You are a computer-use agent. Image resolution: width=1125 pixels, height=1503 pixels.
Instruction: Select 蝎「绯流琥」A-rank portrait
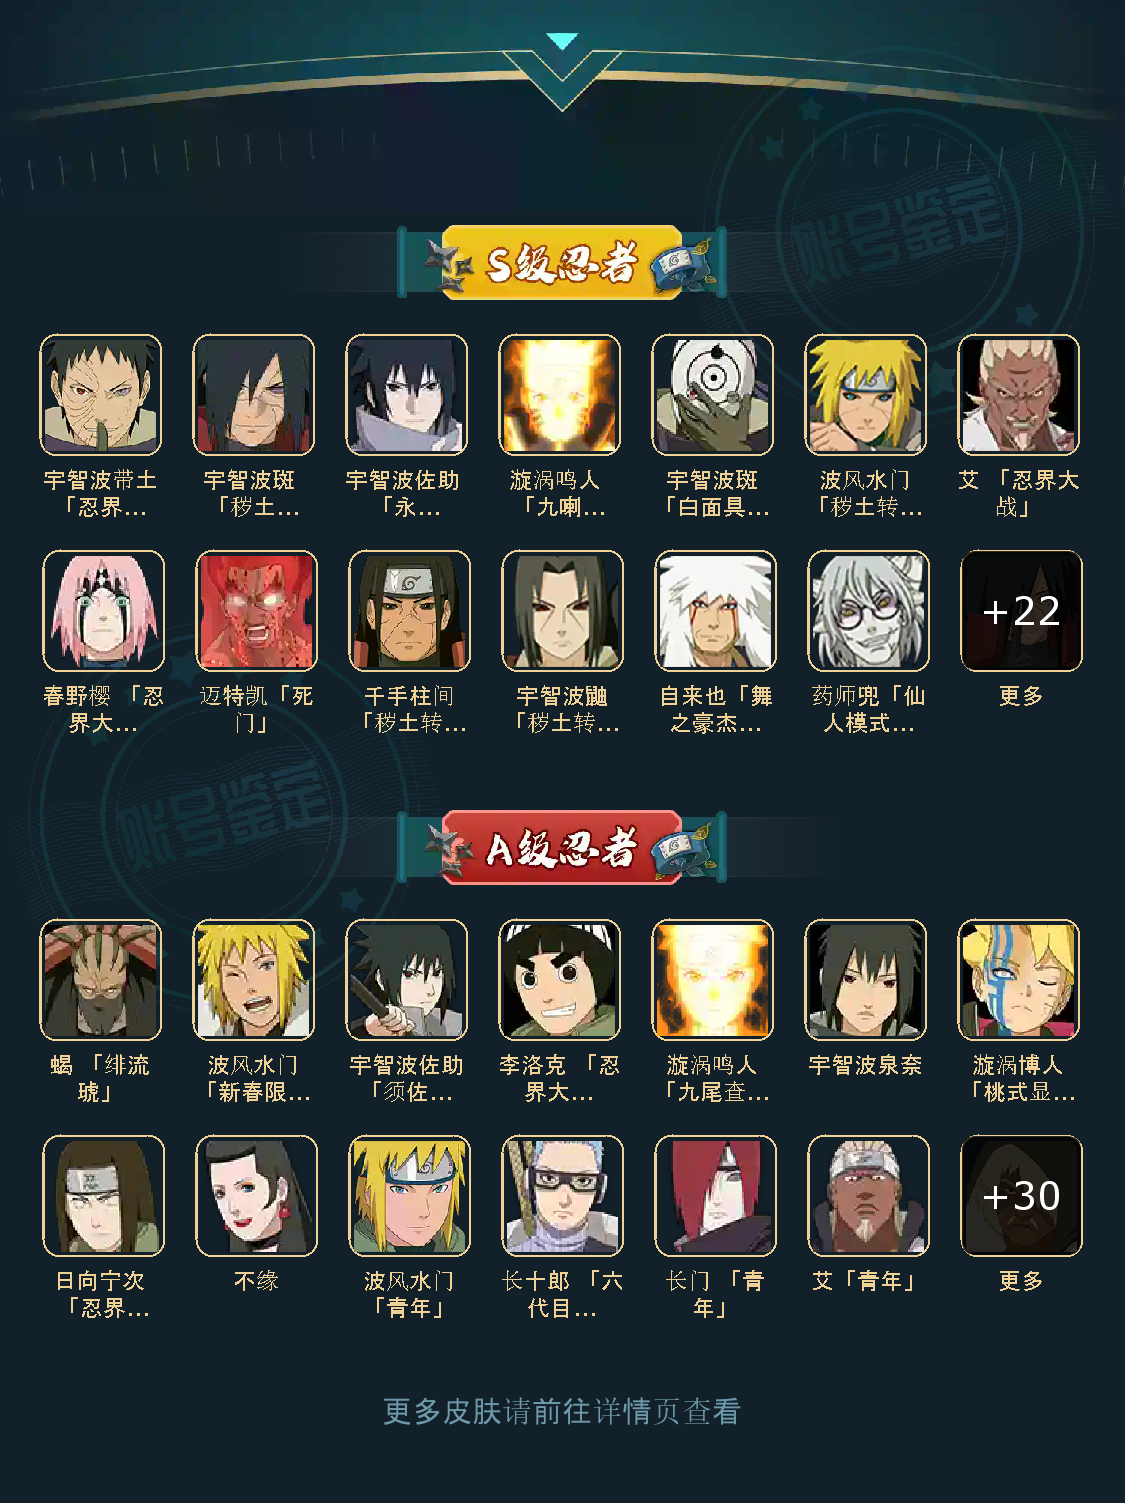(x=100, y=980)
